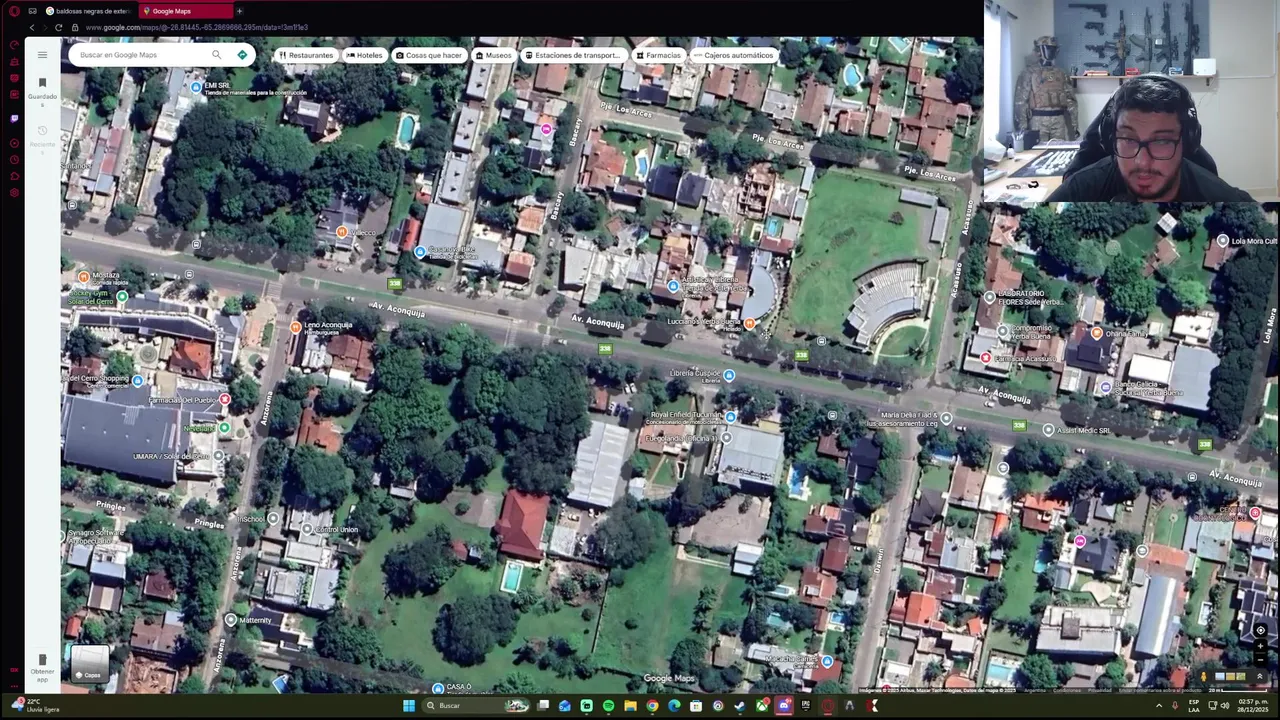This screenshot has width=1280, height=720.
Task: Click the search magnifier in the Maps box
Action: click(x=216, y=55)
